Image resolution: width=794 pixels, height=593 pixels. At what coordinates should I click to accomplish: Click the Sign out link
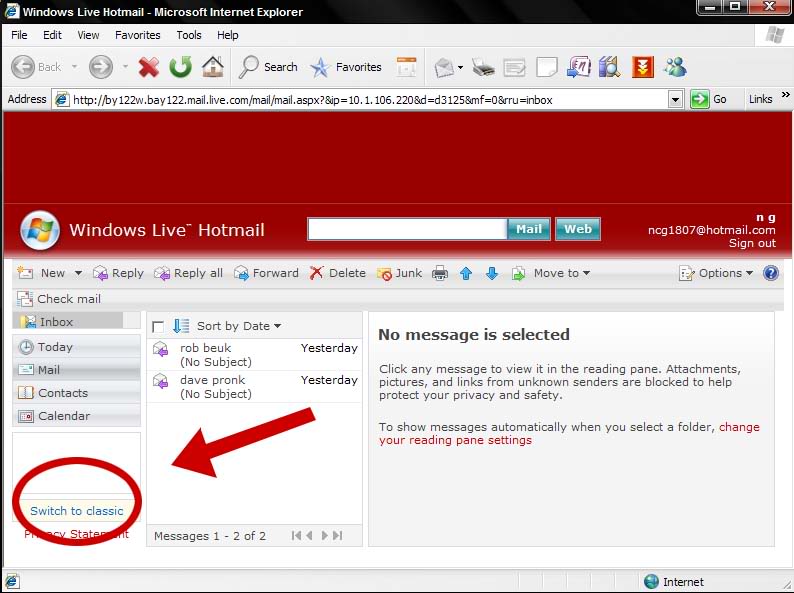click(x=752, y=243)
